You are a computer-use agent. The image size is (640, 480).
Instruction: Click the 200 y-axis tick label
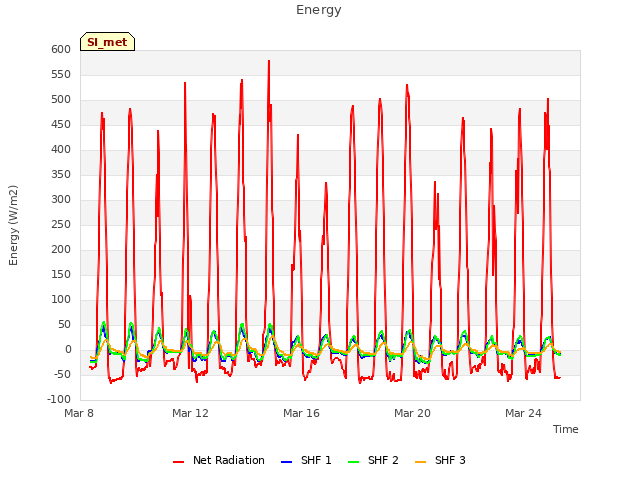61,250
